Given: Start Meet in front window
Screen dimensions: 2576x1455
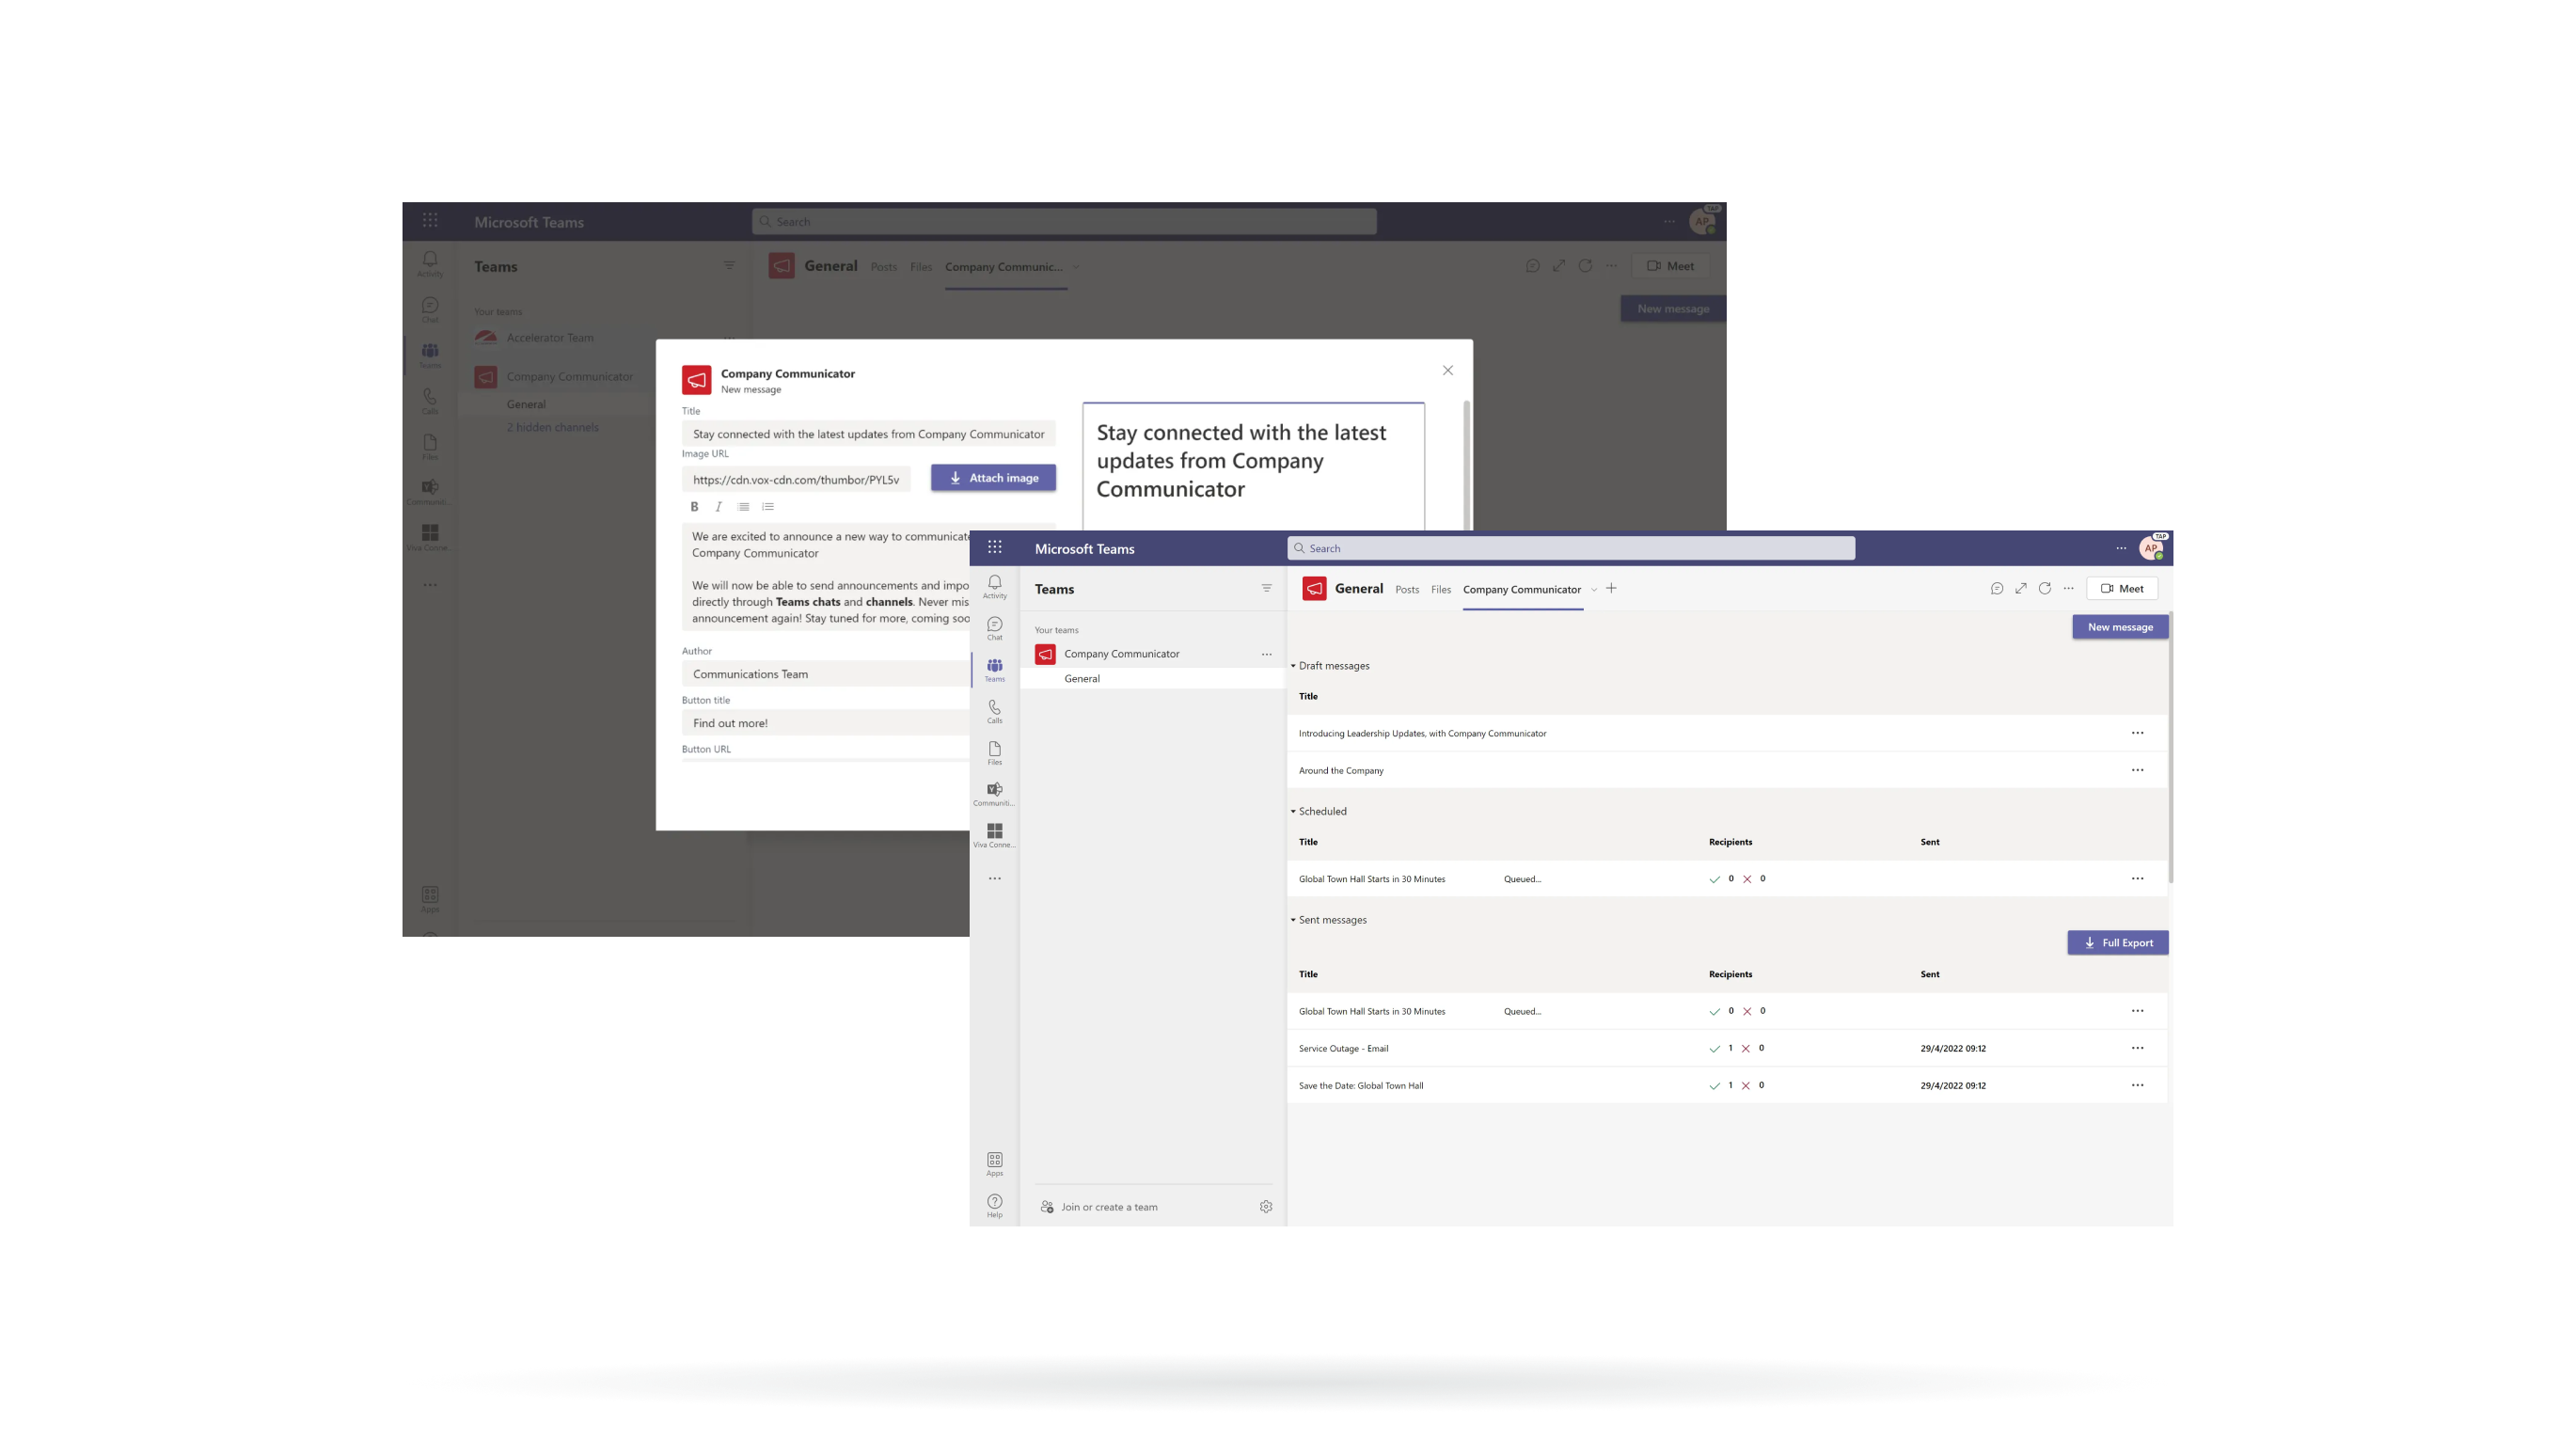Looking at the screenshot, I should [x=2121, y=588].
